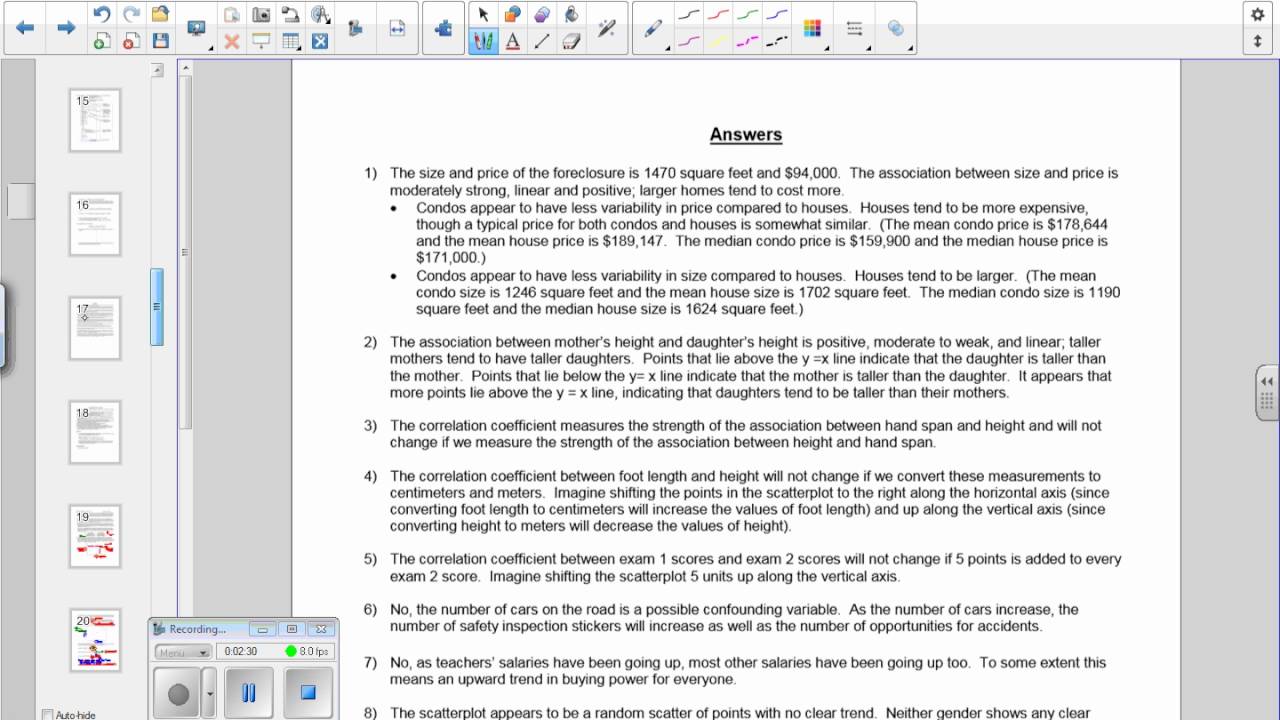The height and width of the screenshot is (720, 1280).
Task: Select the Magic Pen tool
Action: [606, 28]
